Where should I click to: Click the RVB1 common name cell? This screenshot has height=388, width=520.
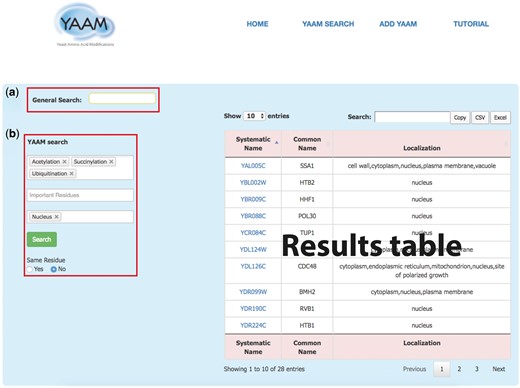[x=307, y=309]
